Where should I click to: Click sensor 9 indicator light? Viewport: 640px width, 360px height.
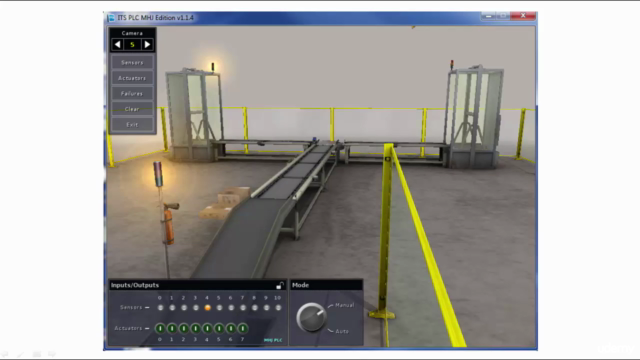pos(267,308)
